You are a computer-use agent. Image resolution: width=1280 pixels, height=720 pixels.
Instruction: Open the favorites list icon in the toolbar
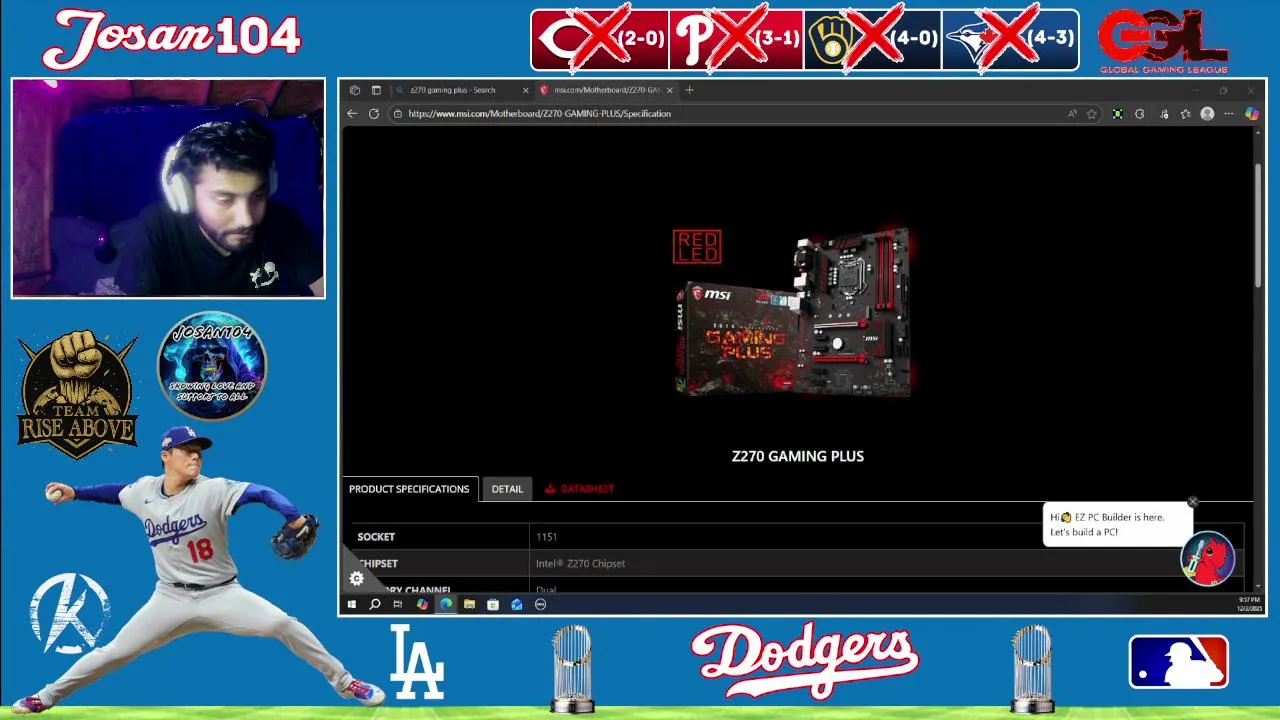point(1186,114)
